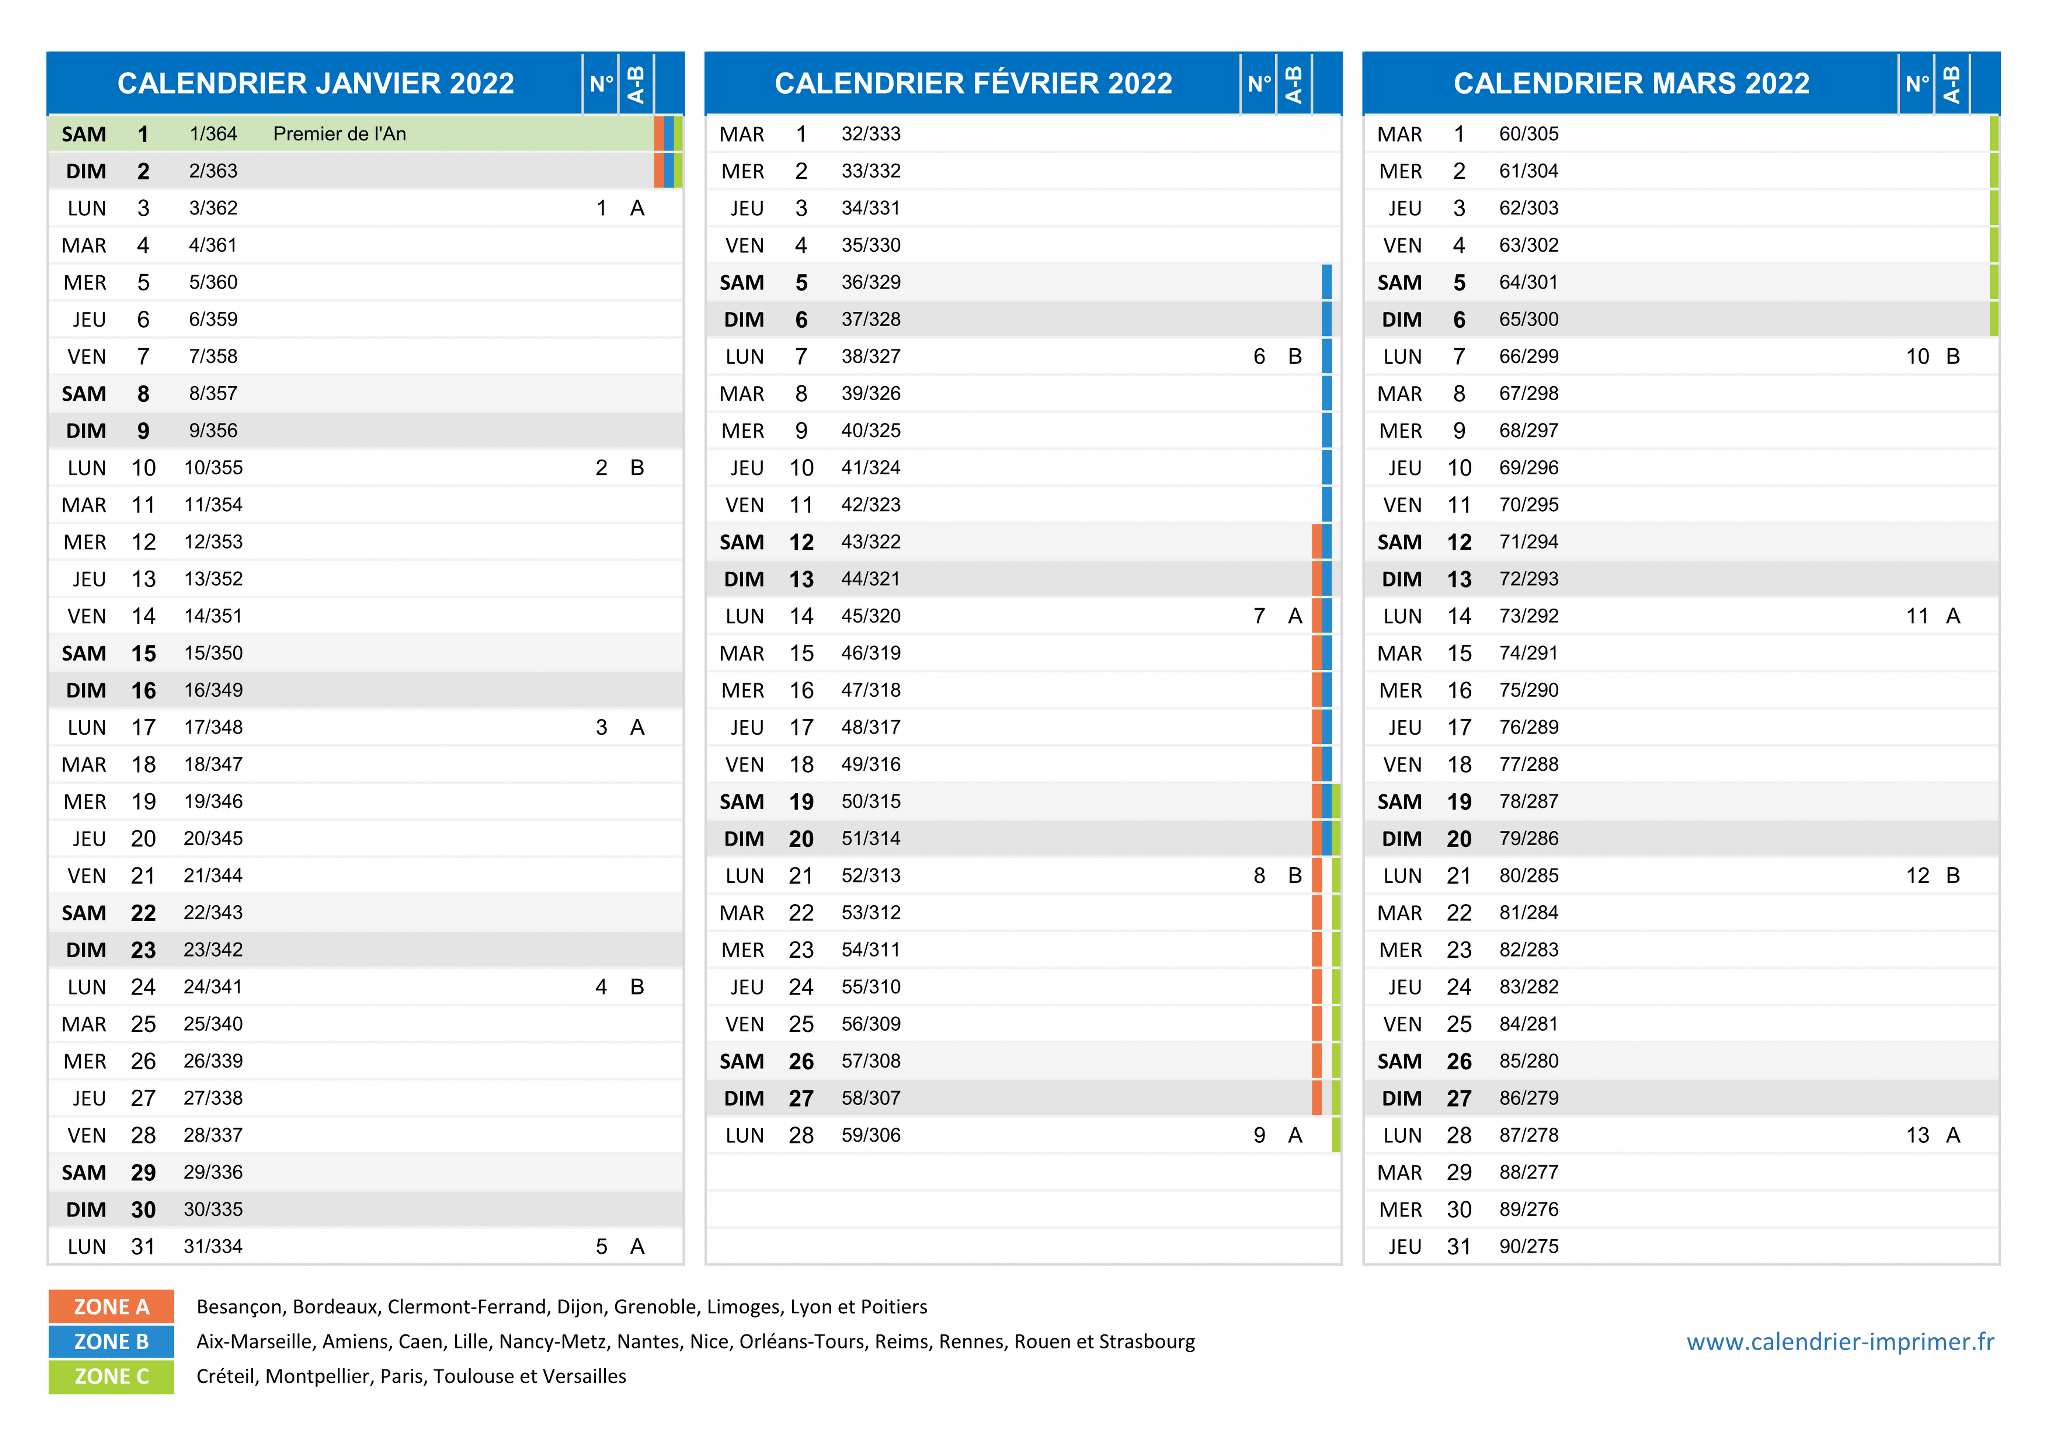The height and width of the screenshot is (1448, 2048).
Task: Click day count '10/355' in January
Action: [x=213, y=467]
